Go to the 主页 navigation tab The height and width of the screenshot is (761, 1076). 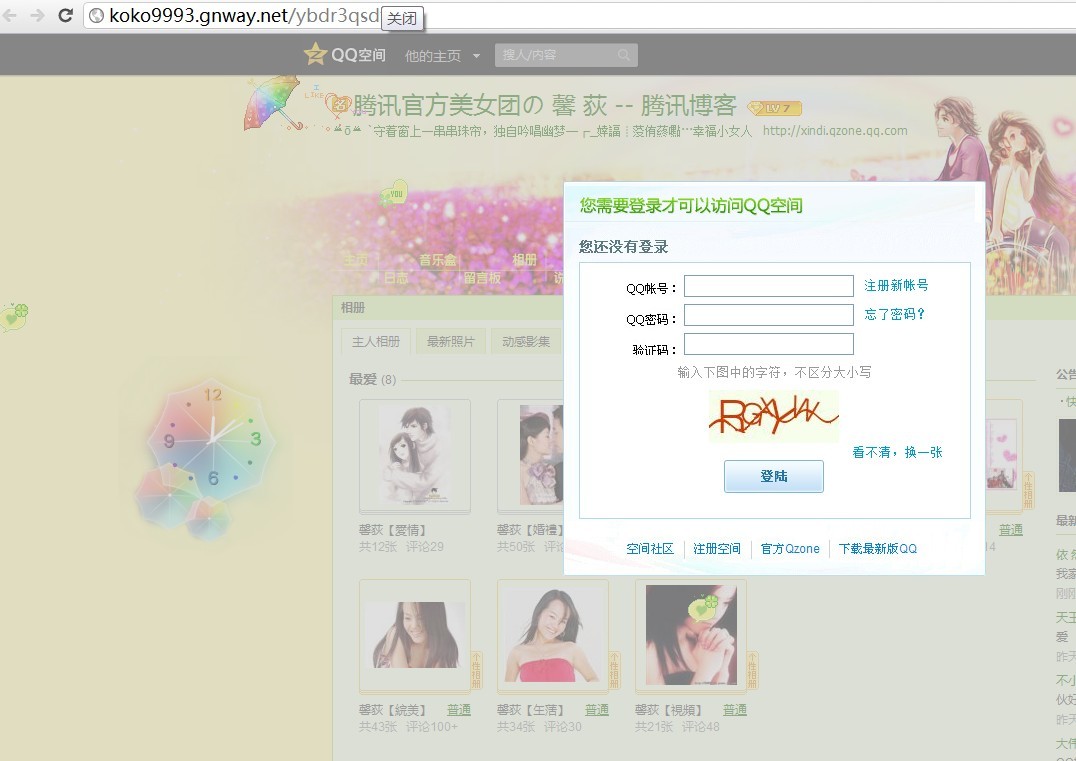[355, 259]
